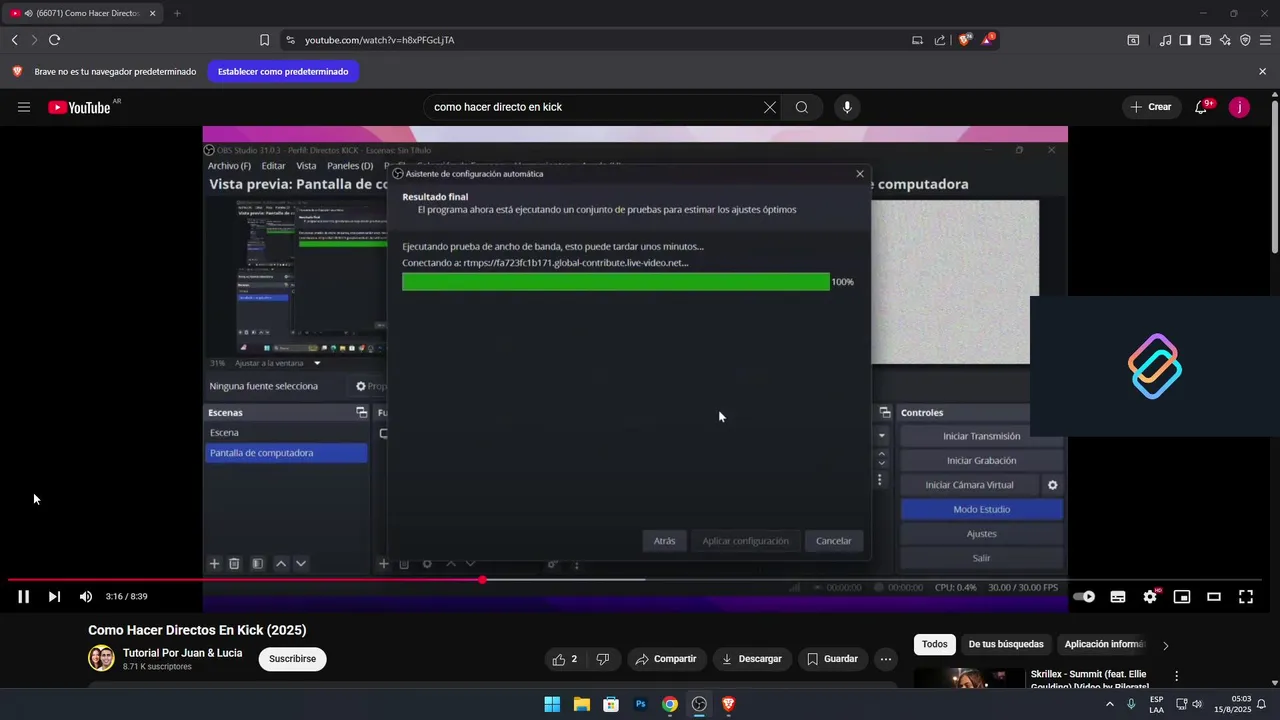Screen dimensions: 1280x720
Task: Dismiss the default browser infobar
Action: [x=1262, y=72]
